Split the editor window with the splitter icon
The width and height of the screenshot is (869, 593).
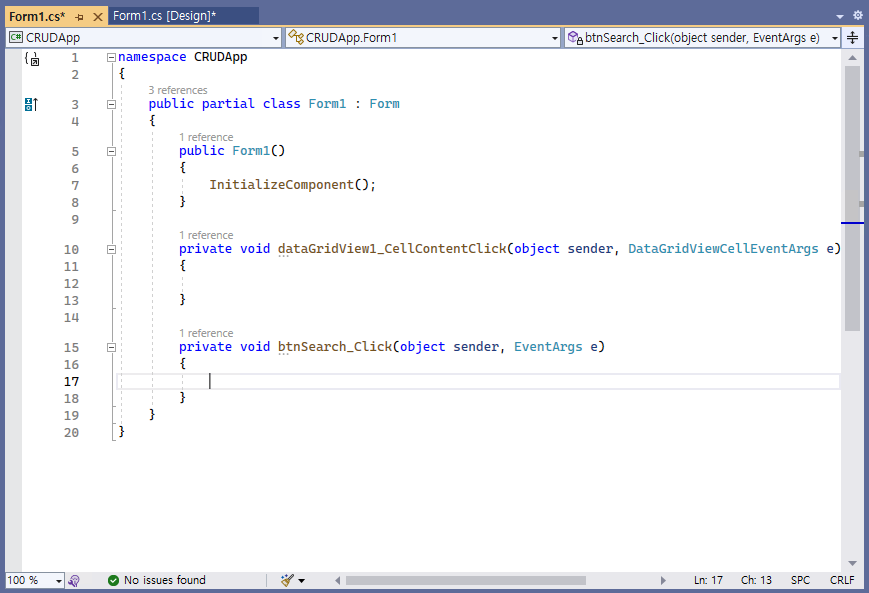(x=852, y=38)
